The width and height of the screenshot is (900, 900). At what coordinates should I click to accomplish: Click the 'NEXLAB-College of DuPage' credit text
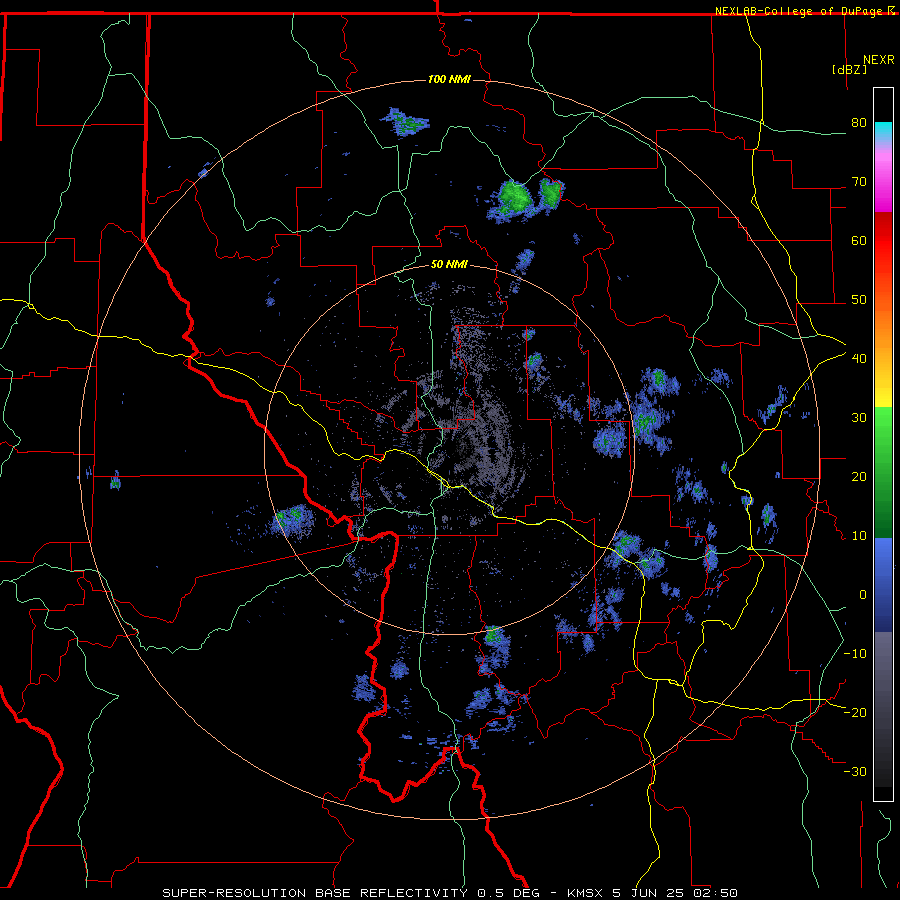798,11
